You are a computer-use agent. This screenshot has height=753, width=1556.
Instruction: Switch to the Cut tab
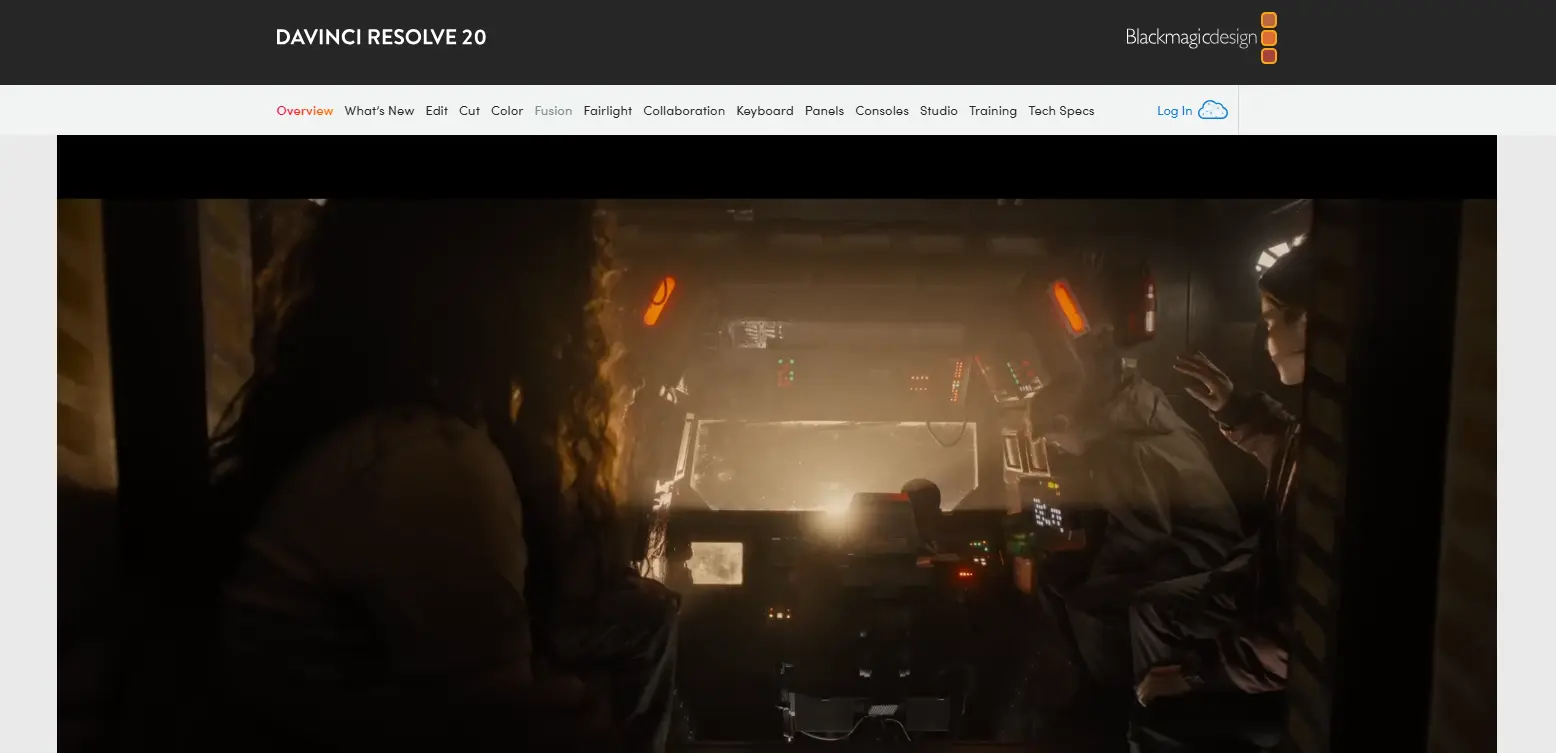click(x=469, y=110)
